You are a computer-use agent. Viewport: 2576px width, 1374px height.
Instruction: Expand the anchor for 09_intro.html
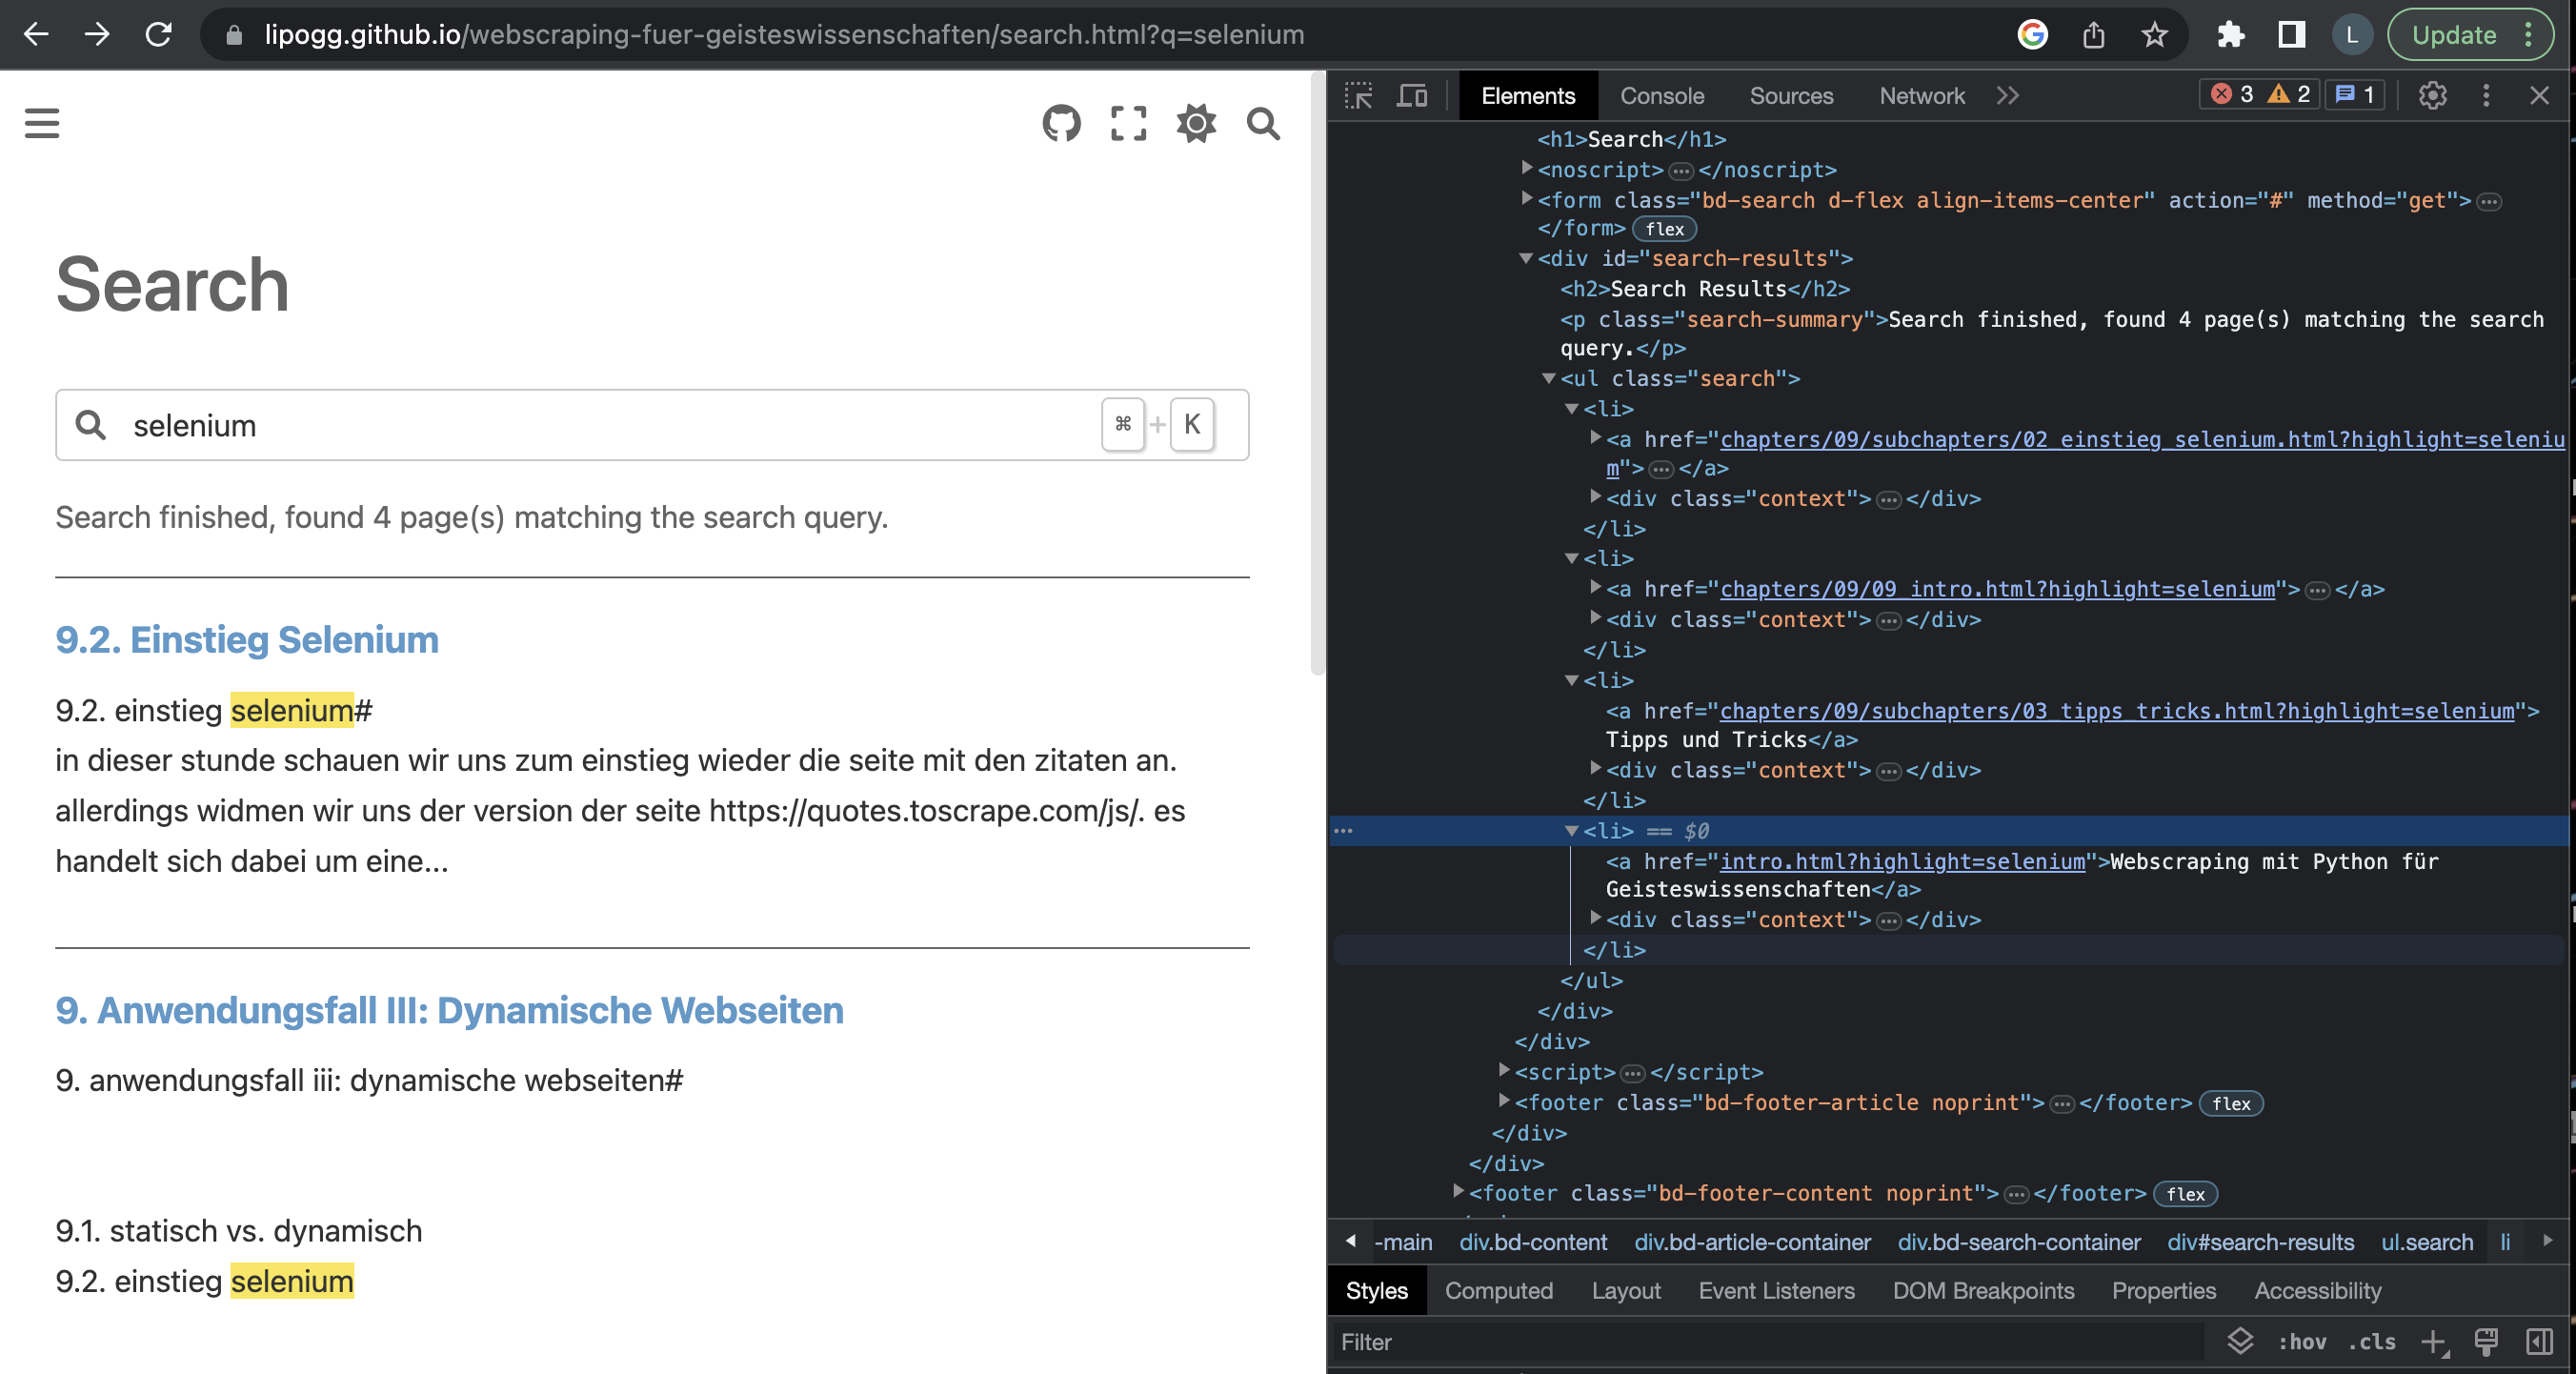pyautogui.click(x=1596, y=587)
